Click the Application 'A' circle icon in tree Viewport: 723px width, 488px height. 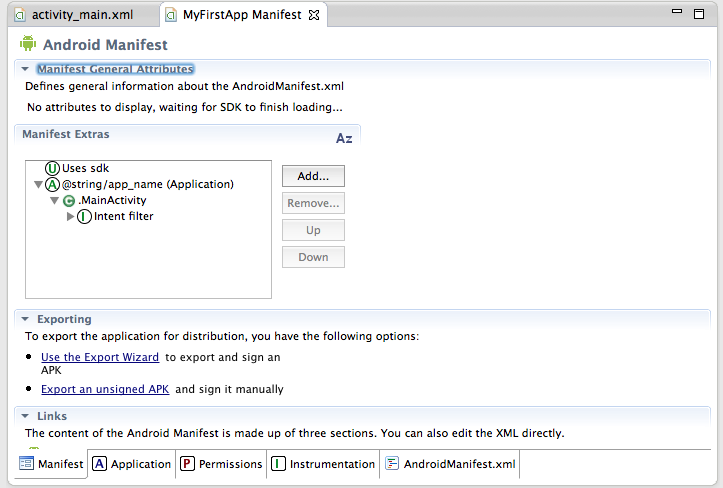pyautogui.click(x=53, y=184)
